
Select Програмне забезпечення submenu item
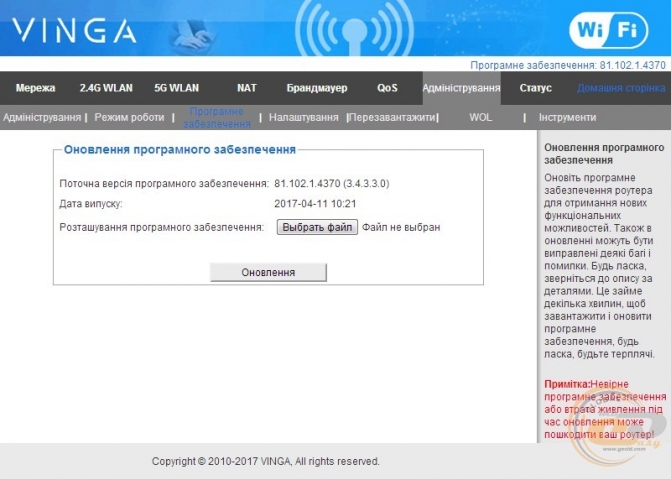pos(217,118)
